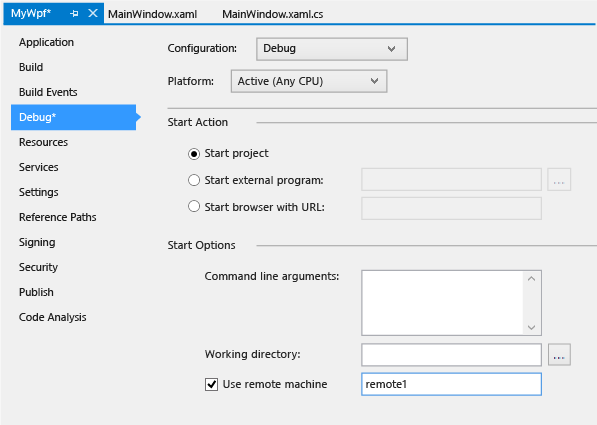Switch to the MainWindow.xaml tab
This screenshot has height=425, width=597.
[153, 14]
